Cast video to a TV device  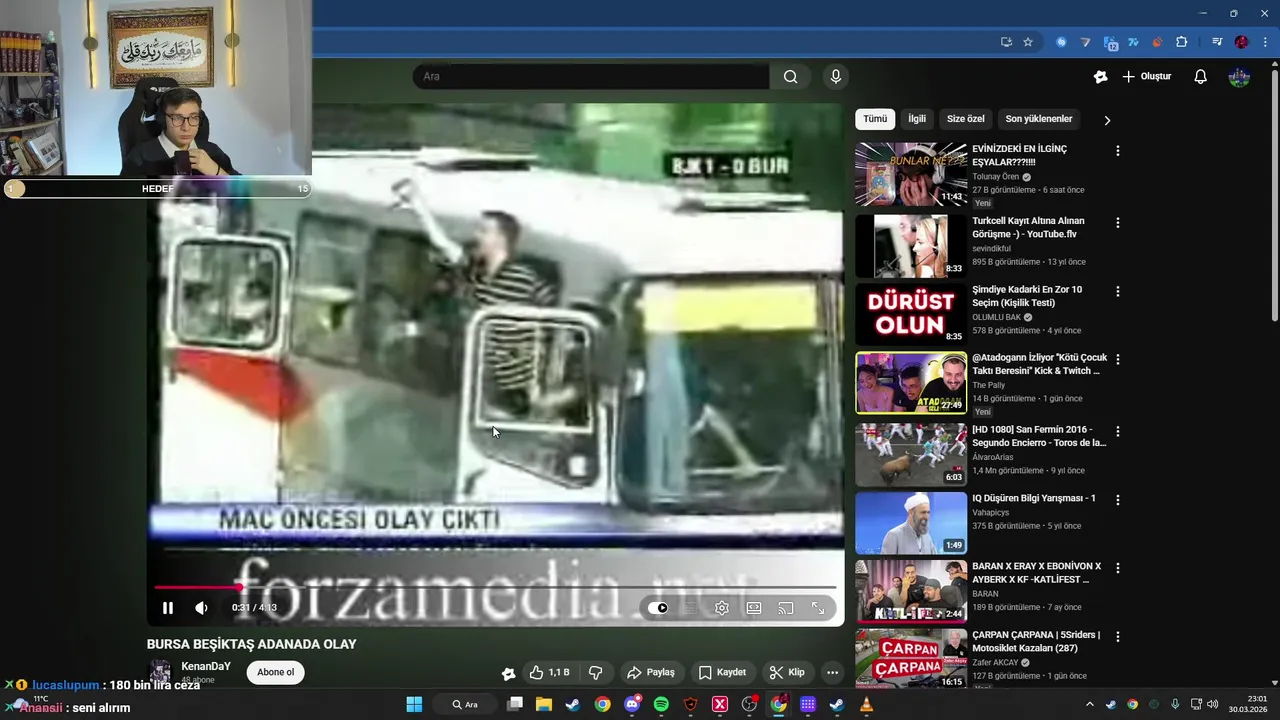pos(786,608)
